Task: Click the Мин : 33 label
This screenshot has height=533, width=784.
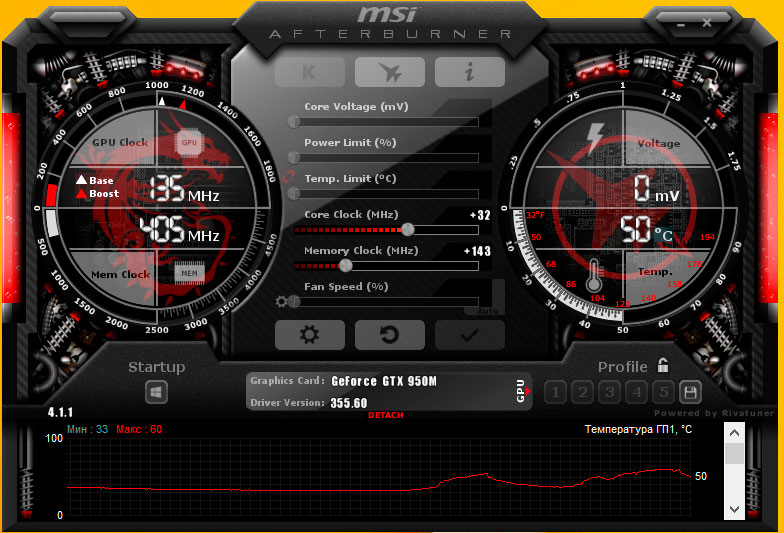Action: [x=87, y=429]
